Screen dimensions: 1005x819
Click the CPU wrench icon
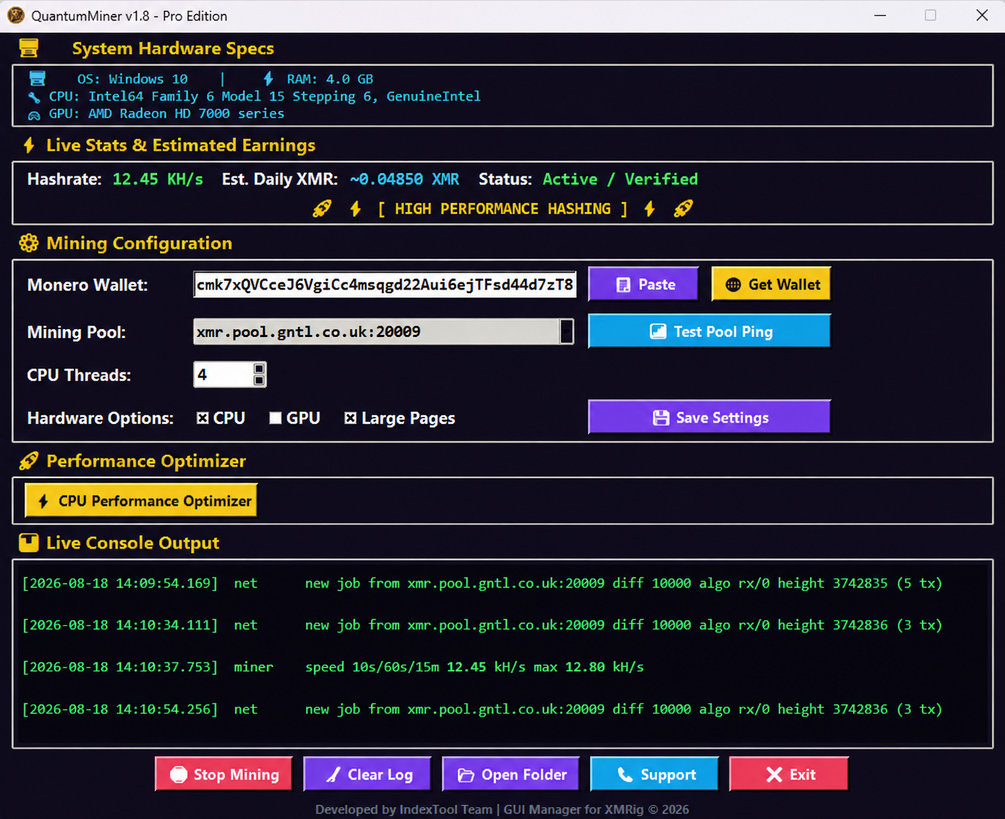34,97
